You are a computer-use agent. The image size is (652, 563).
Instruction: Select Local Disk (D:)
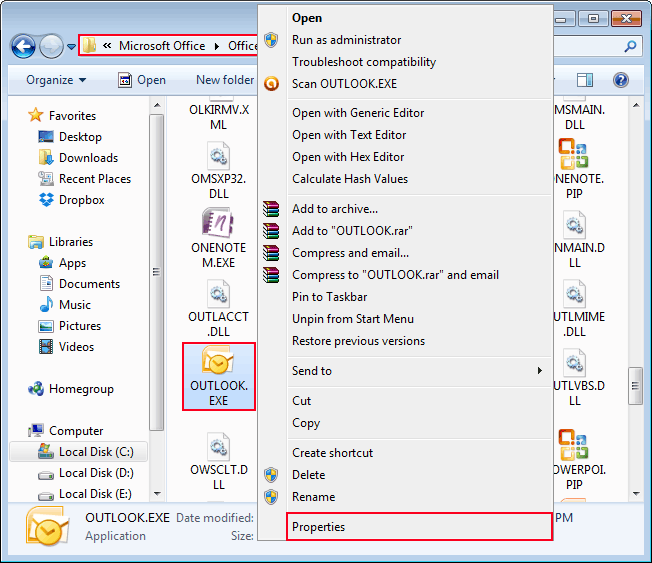[96, 473]
